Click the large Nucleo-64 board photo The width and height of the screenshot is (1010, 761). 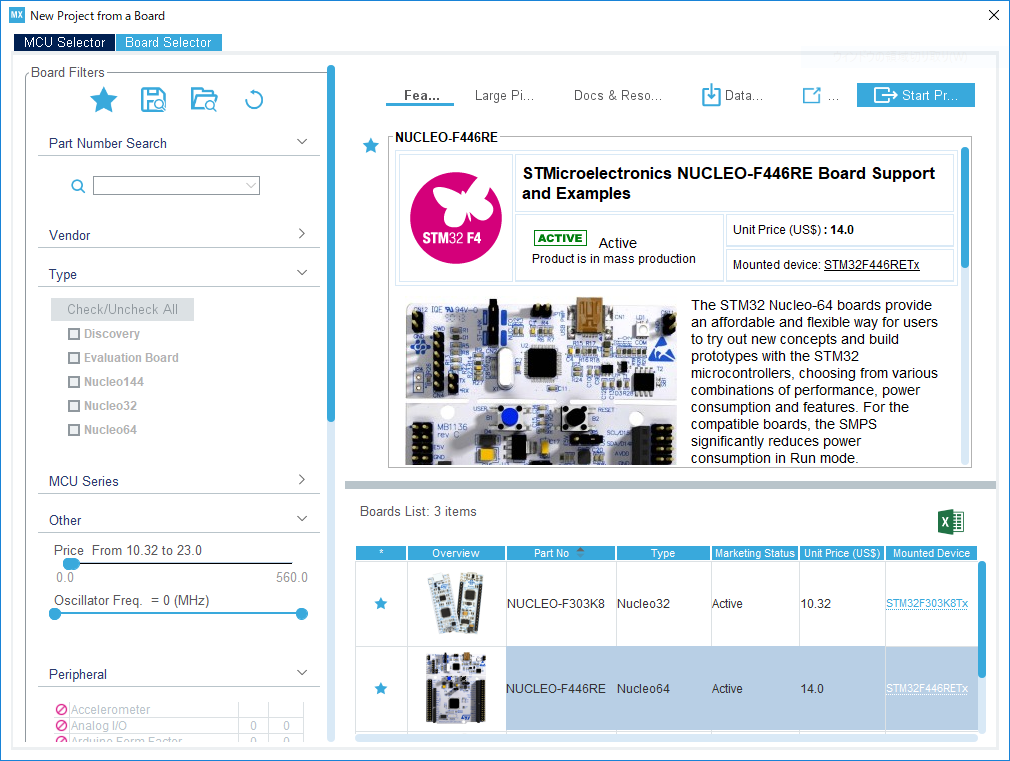(541, 381)
